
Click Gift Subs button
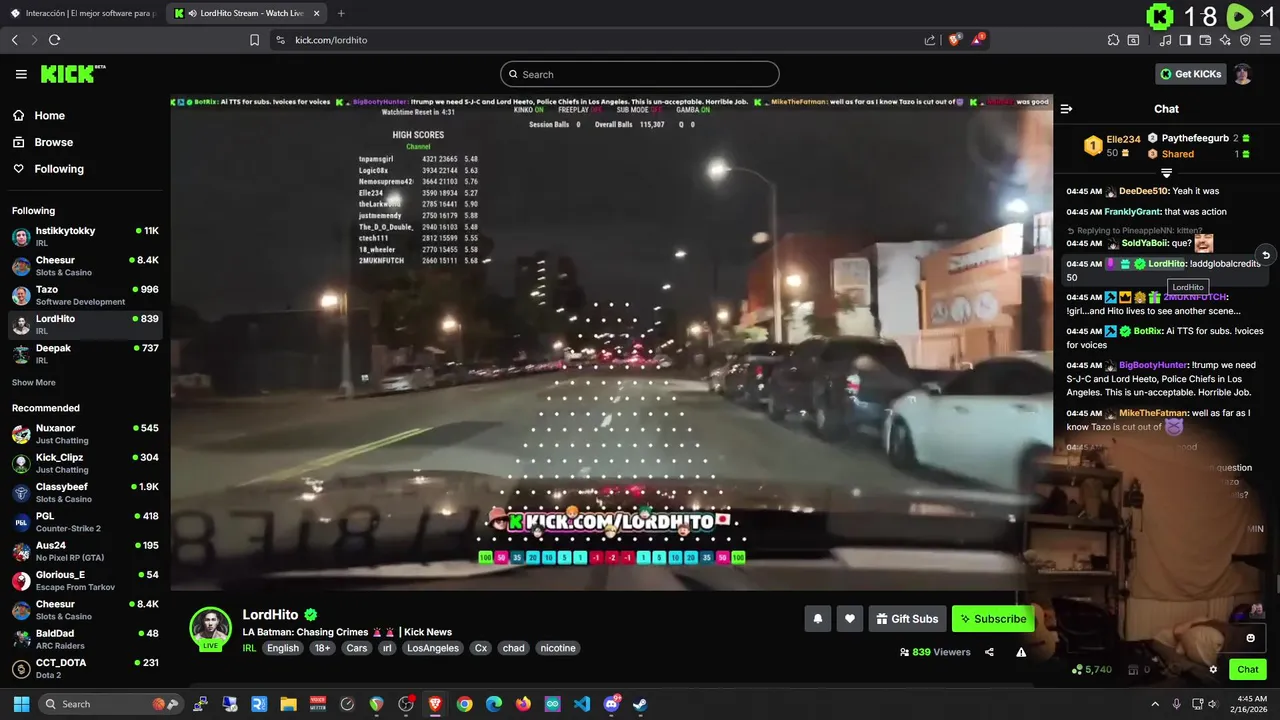click(907, 619)
